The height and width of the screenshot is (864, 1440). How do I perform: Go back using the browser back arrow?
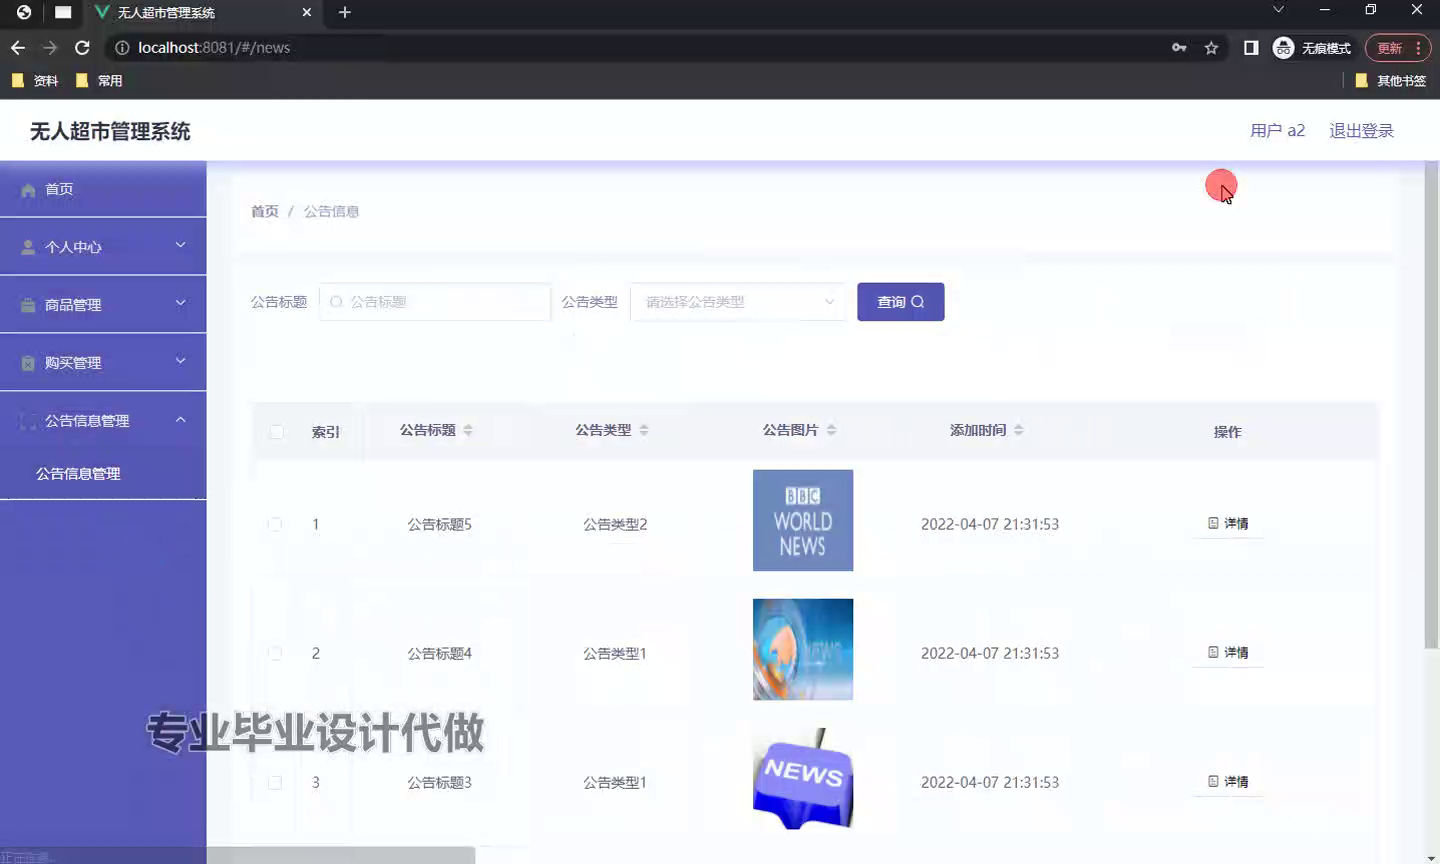(18, 48)
